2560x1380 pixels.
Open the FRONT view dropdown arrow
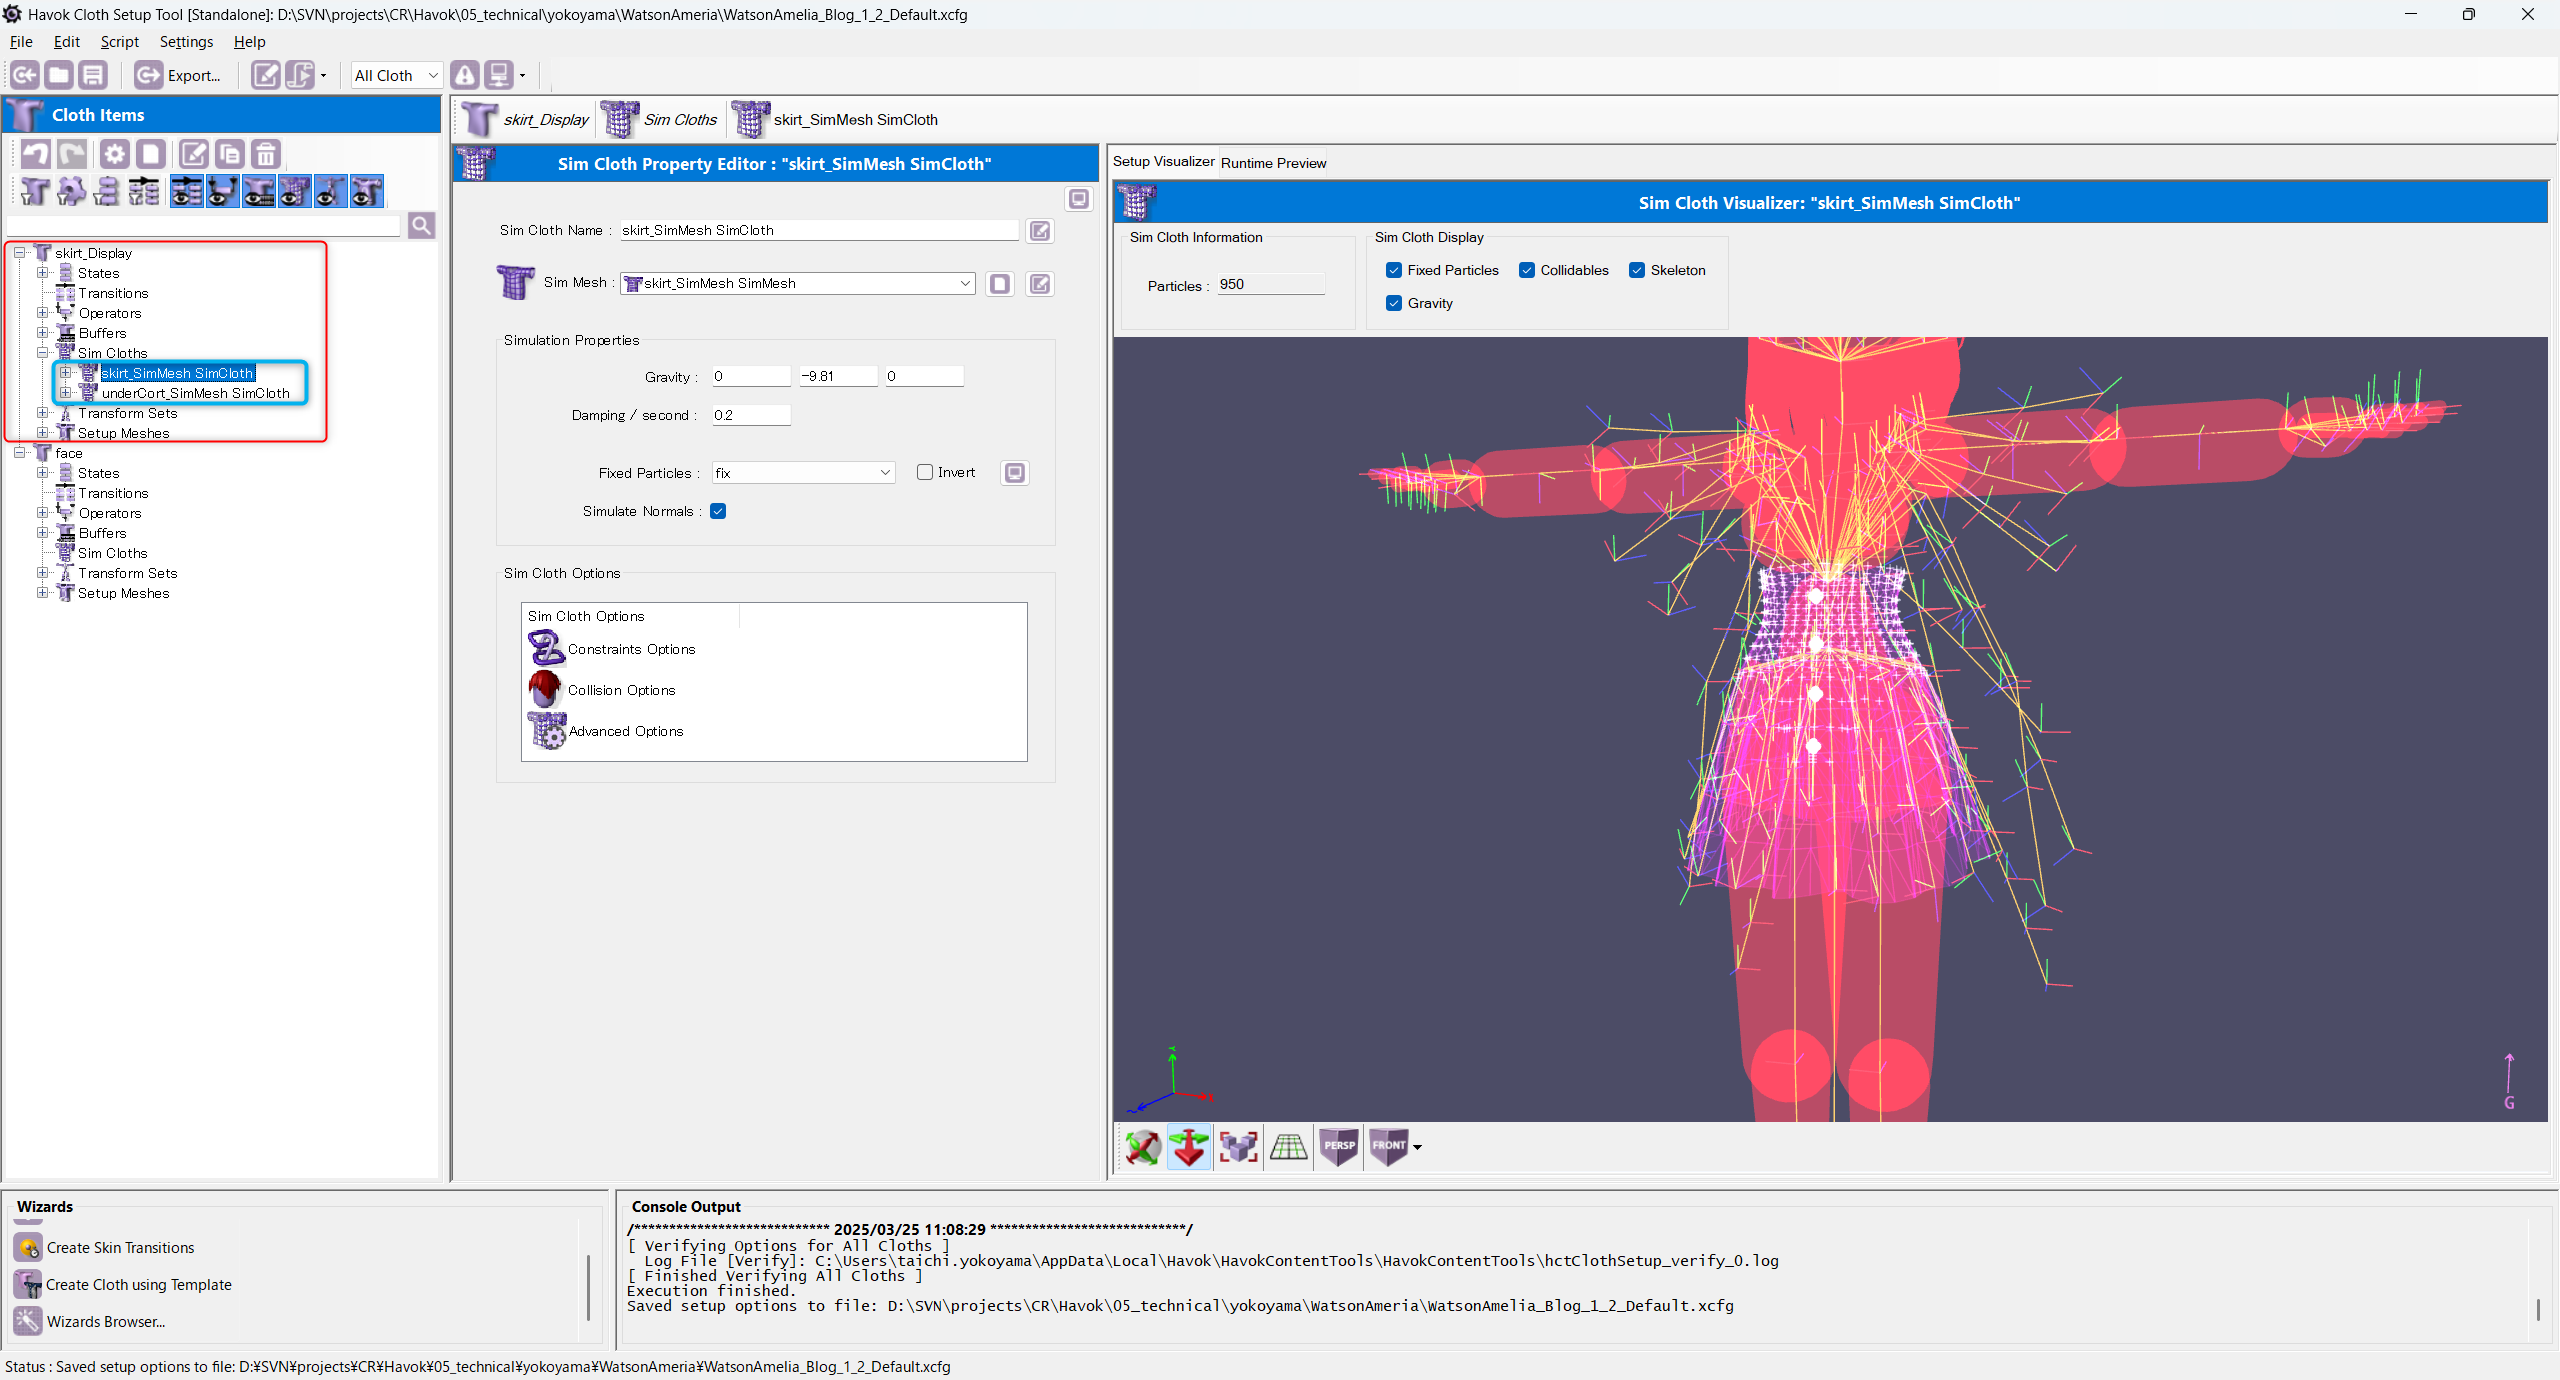click(1417, 1148)
